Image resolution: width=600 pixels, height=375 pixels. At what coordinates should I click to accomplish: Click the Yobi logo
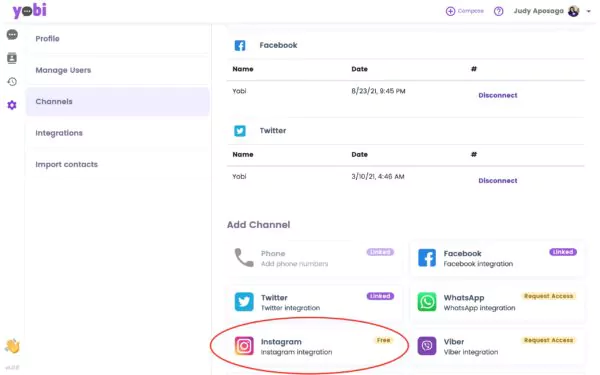tap(29, 10)
